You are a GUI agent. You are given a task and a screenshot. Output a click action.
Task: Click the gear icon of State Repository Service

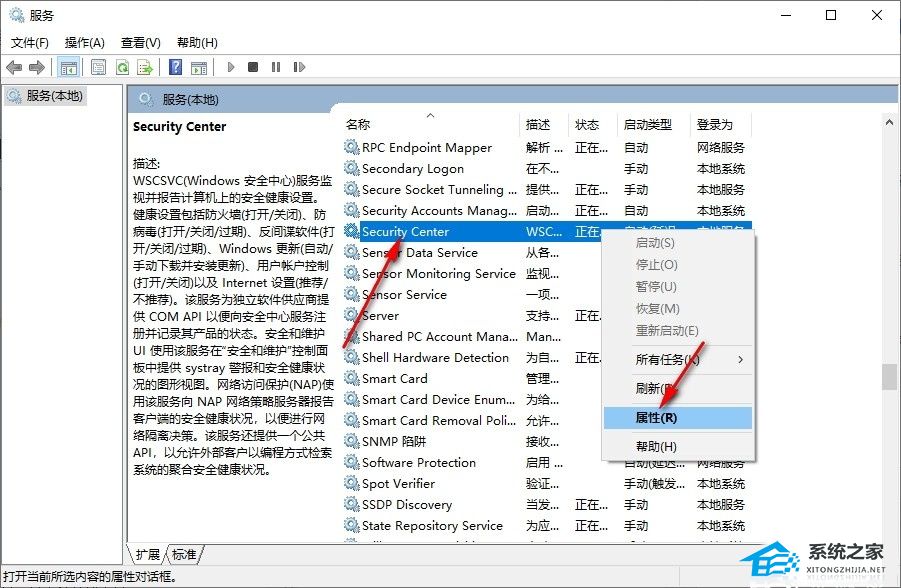coord(352,525)
